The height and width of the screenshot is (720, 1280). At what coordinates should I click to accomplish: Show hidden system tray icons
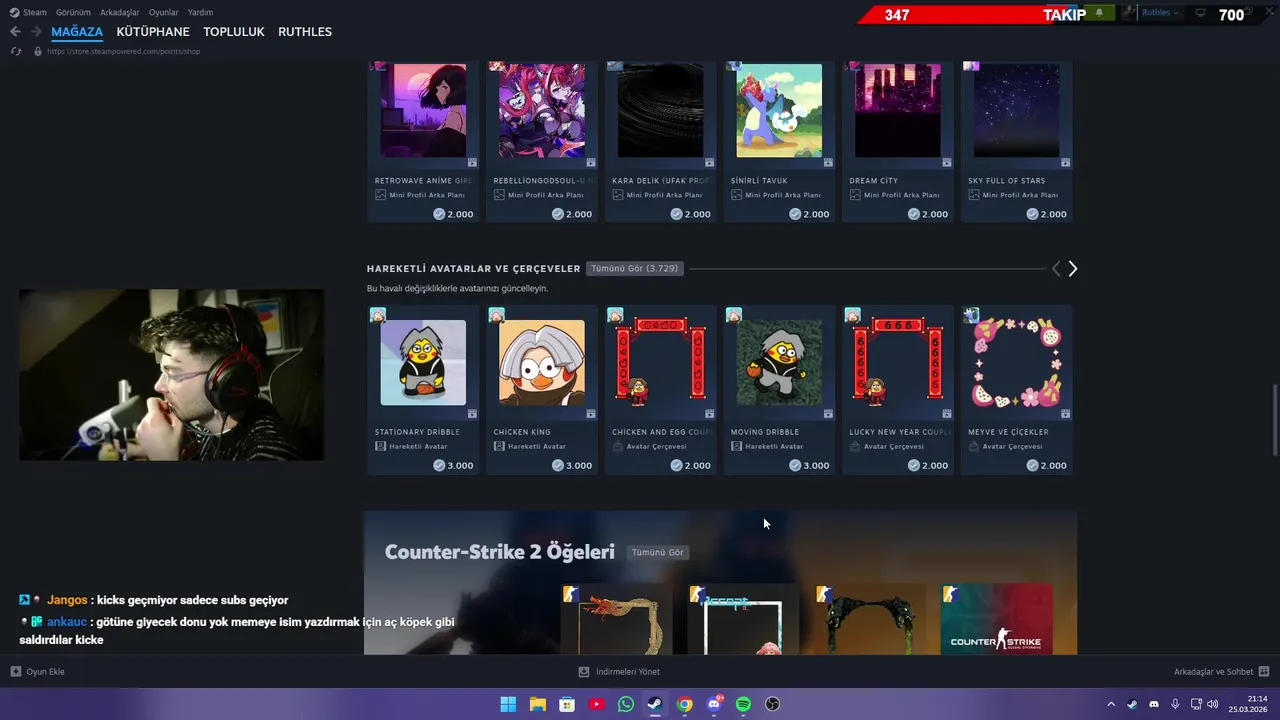(1110, 704)
